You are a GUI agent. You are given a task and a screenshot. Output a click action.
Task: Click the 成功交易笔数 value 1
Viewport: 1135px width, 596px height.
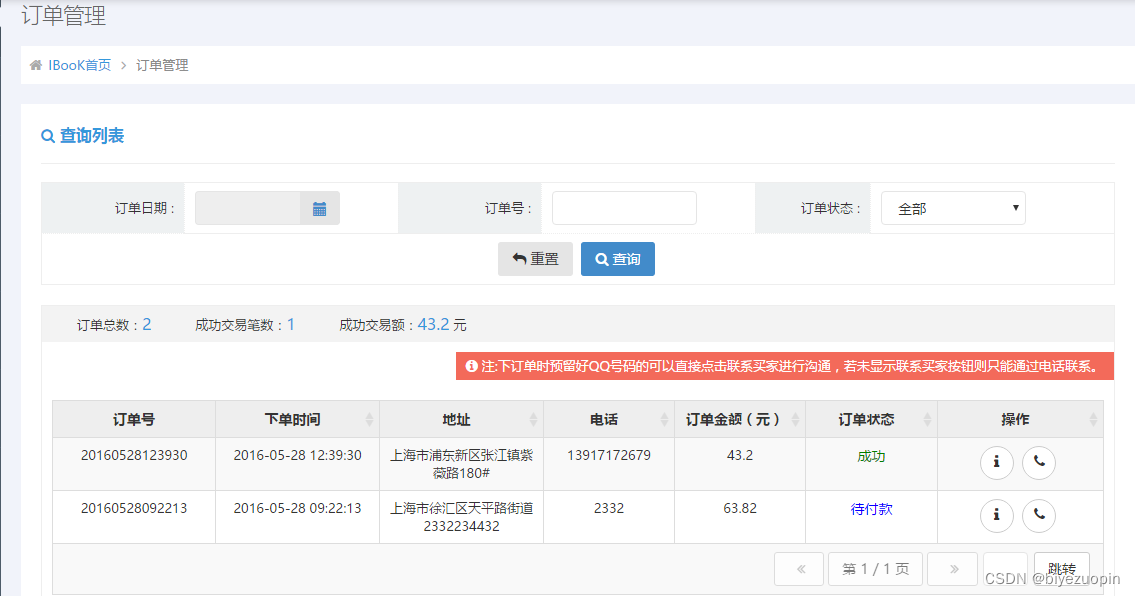coord(291,324)
